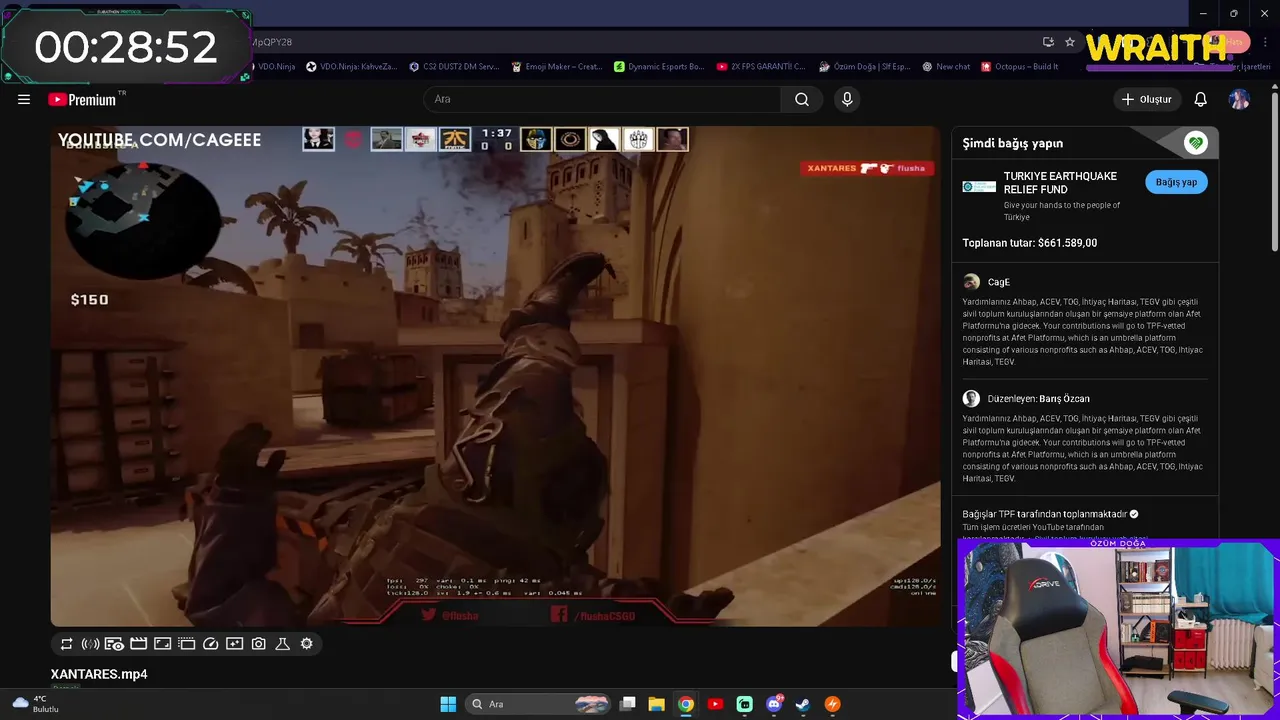Open the New chat bookmark
The image size is (1280, 720).
pos(946,67)
